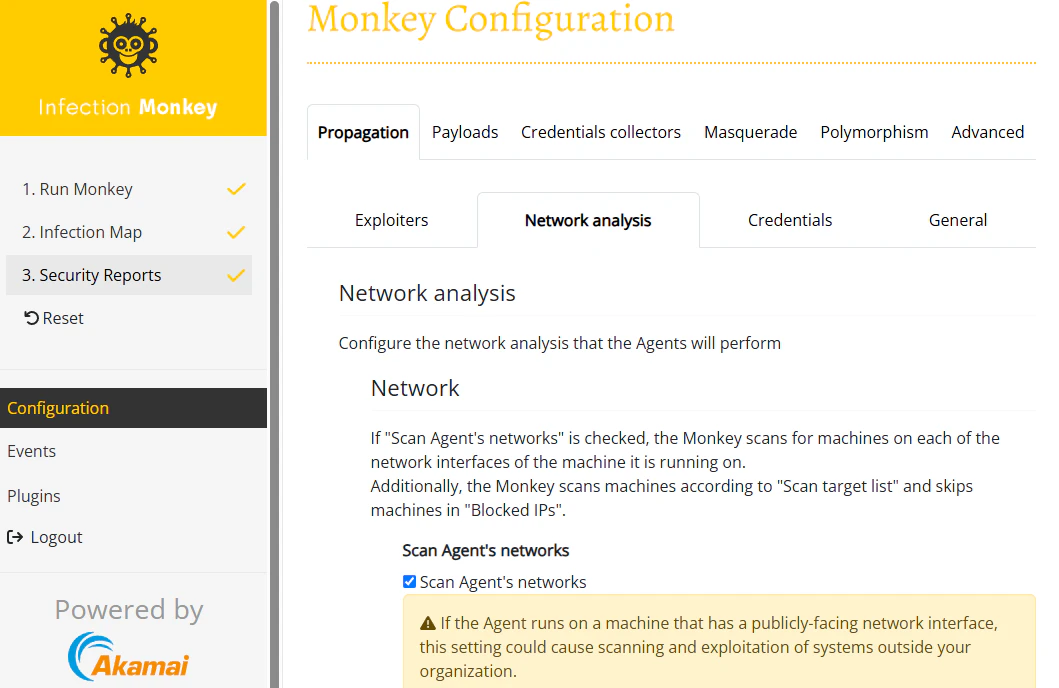The width and height of the screenshot is (1059, 688).
Task: Click the warning triangle icon in yellow notice
Action: (428, 623)
